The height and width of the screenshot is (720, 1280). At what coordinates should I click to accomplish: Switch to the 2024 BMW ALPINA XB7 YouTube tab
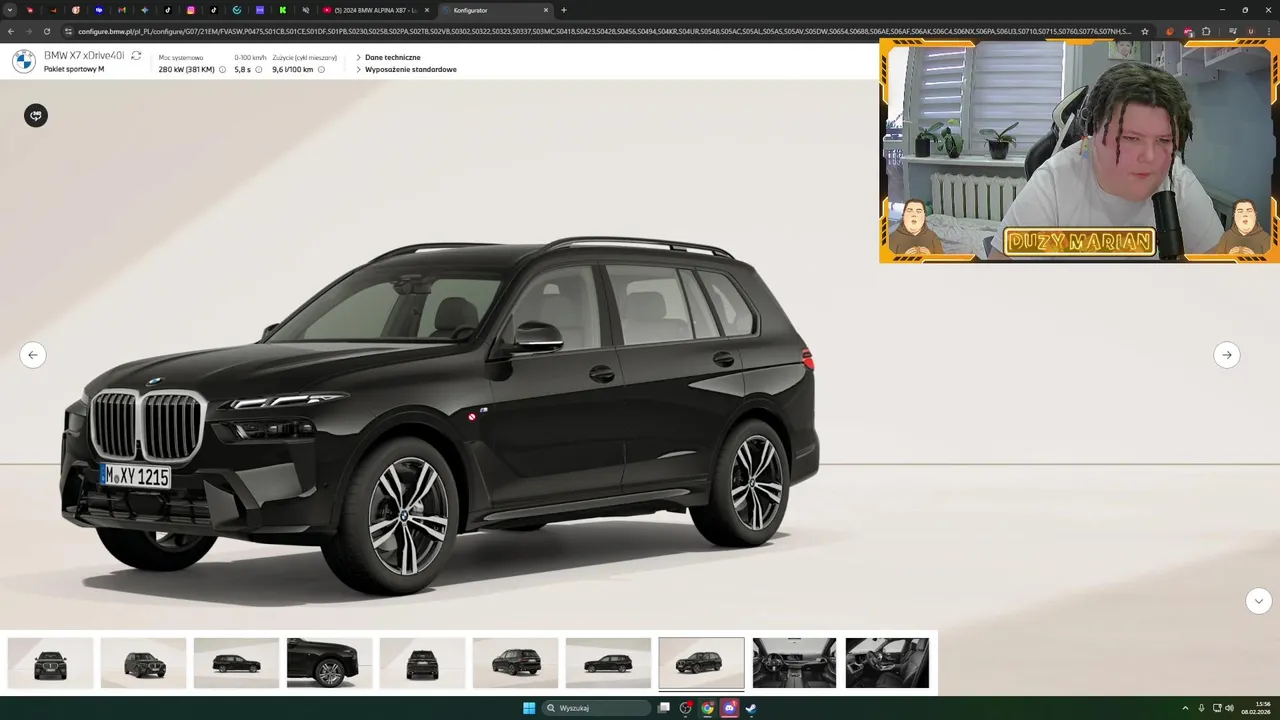[375, 10]
